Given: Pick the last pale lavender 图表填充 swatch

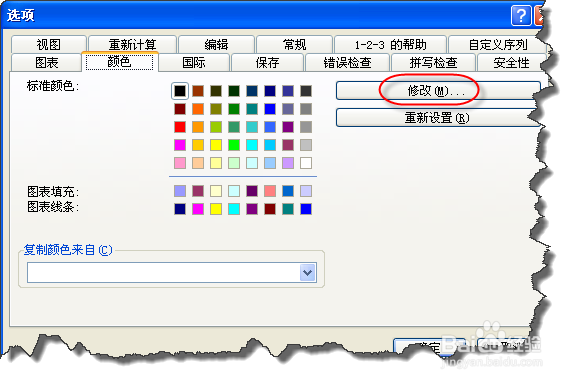Looking at the screenshot, I should coord(306,191).
